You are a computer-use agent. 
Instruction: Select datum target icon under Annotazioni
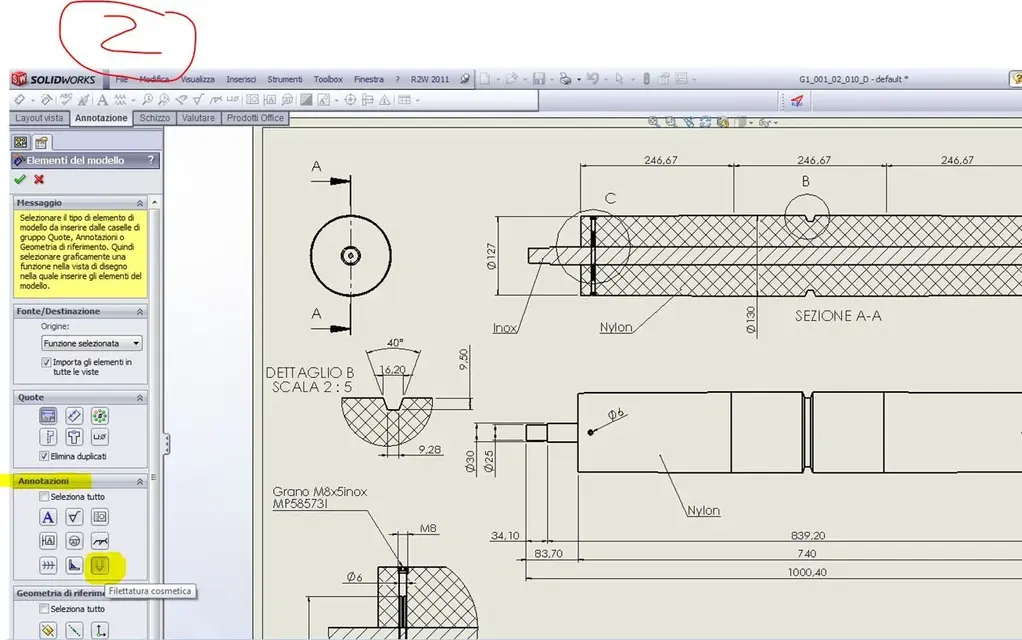[x=74, y=541]
